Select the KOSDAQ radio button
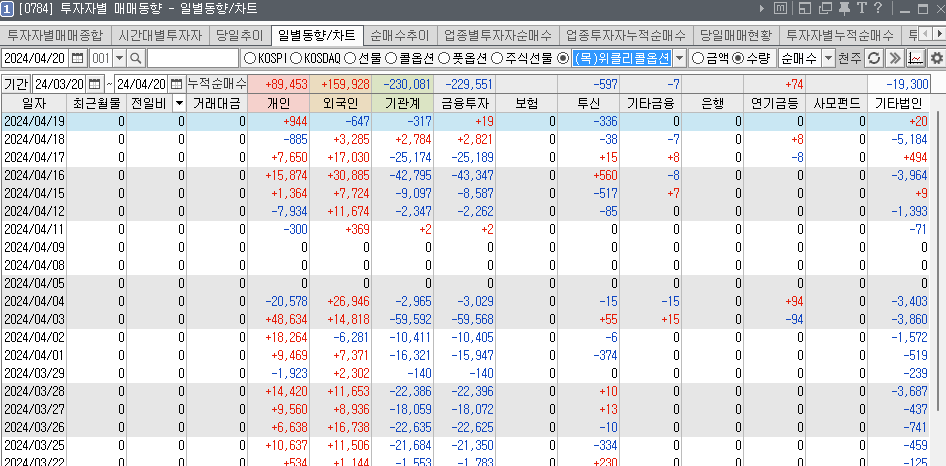946x466 pixels. (x=296, y=58)
